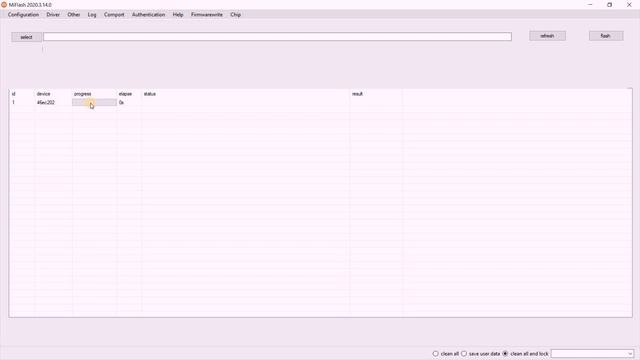Screen dimensions: 640x360
Task: Select the device 46ec202 cell
Action: tap(46, 102)
